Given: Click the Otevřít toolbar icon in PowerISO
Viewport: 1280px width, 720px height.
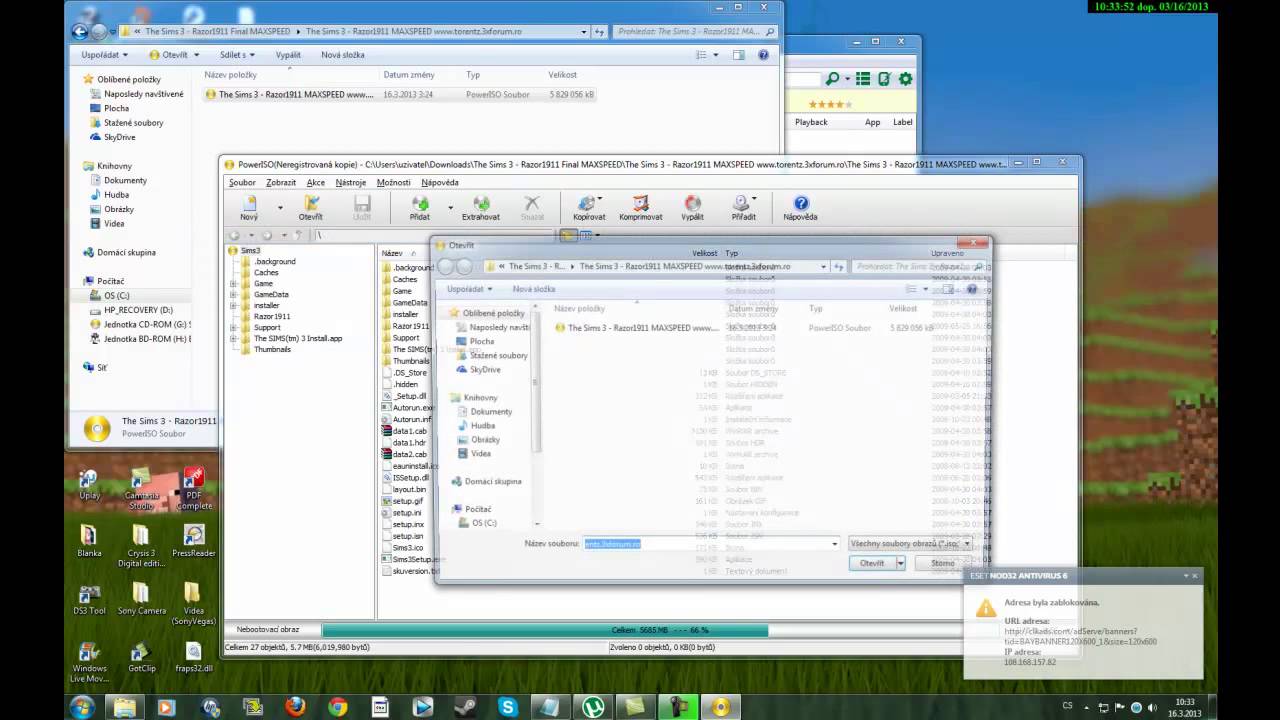Looking at the screenshot, I should click(x=310, y=208).
